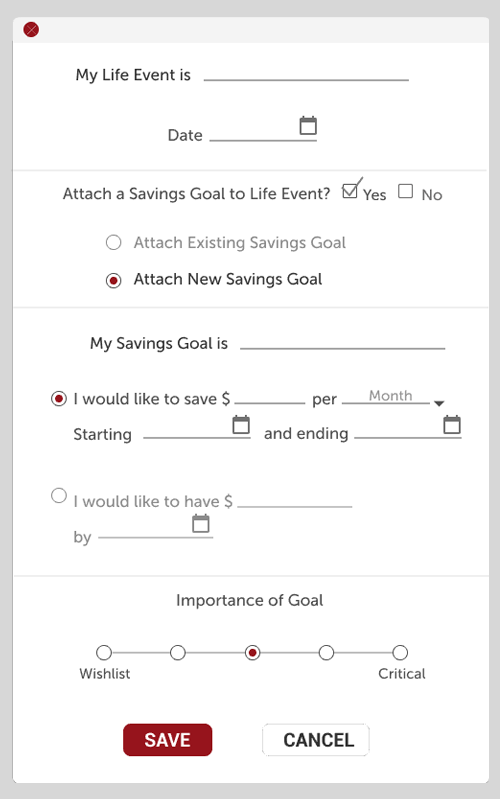Viewport: 500px width, 799px height.
Task: Open the 'and ending' date calendar icon
Action: click(452, 424)
